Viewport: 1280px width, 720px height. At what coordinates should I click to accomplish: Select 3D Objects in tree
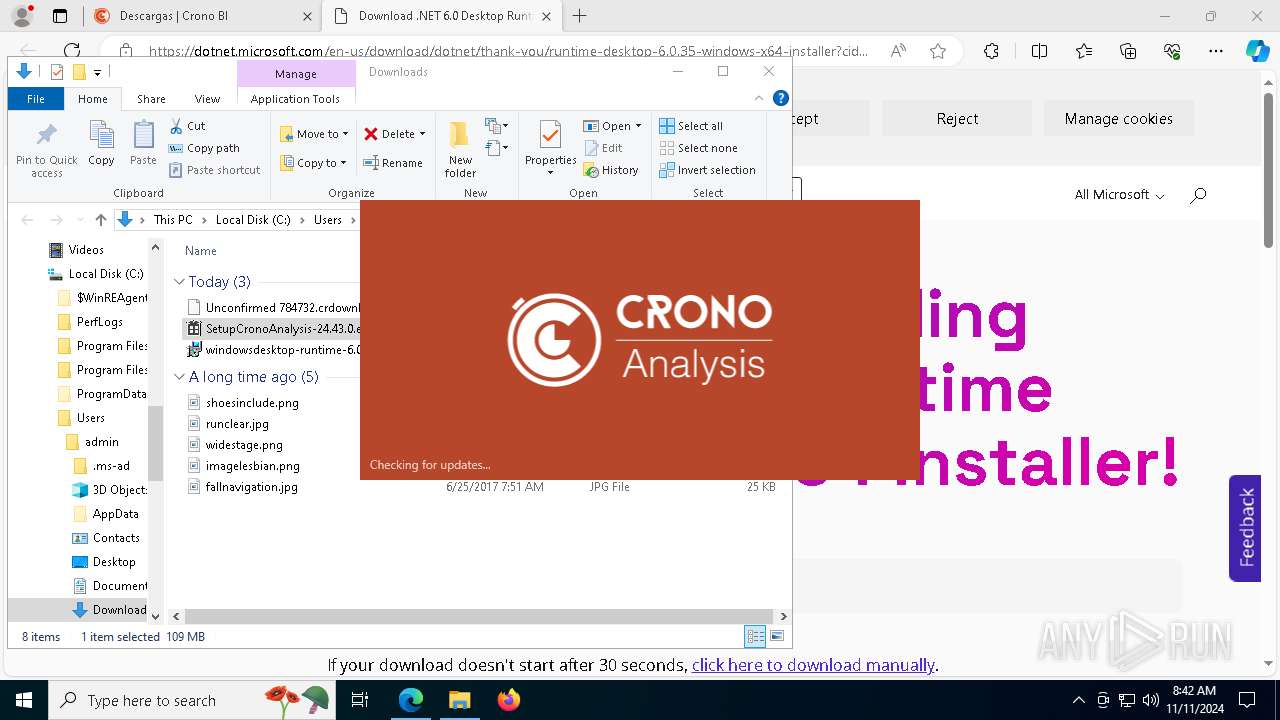click(119, 490)
